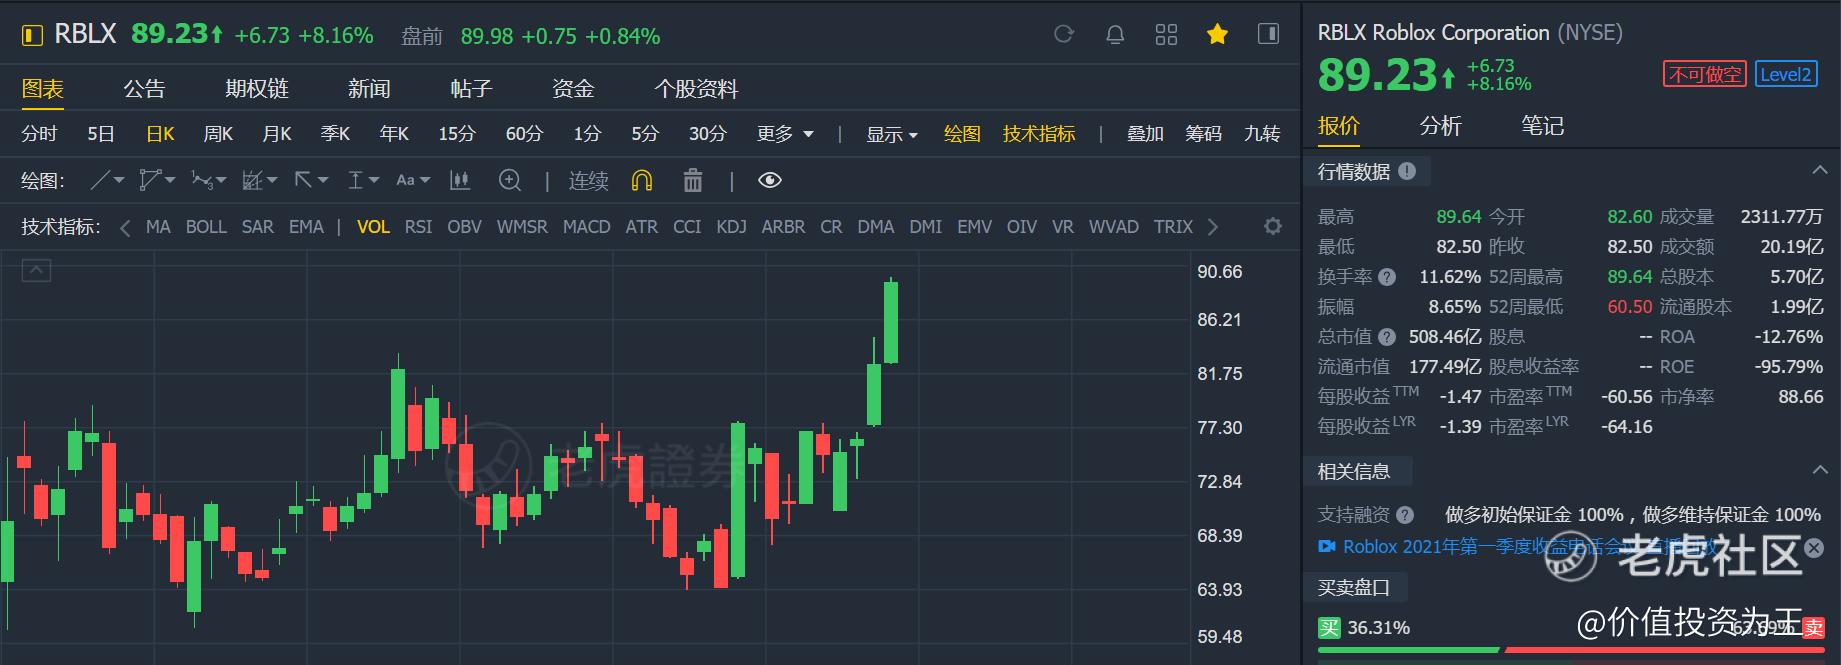Open line tool dropdown arrow
This screenshot has width=1841, height=665.
(x=119, y=181)
